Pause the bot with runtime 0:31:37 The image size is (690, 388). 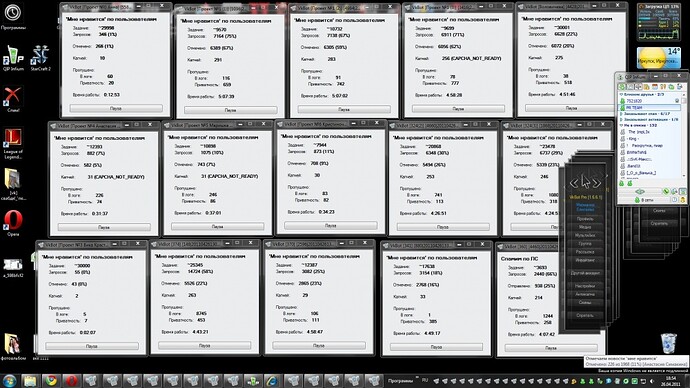click(x=104, y=227)
